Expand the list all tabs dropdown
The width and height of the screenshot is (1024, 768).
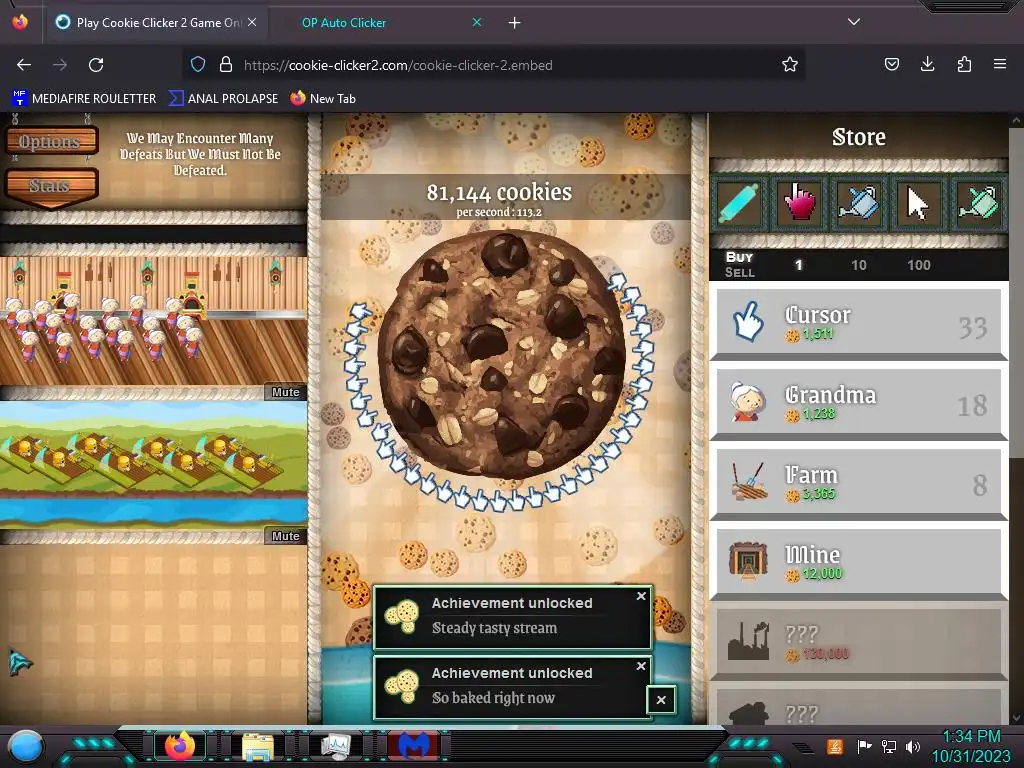[x=854, y=22]
